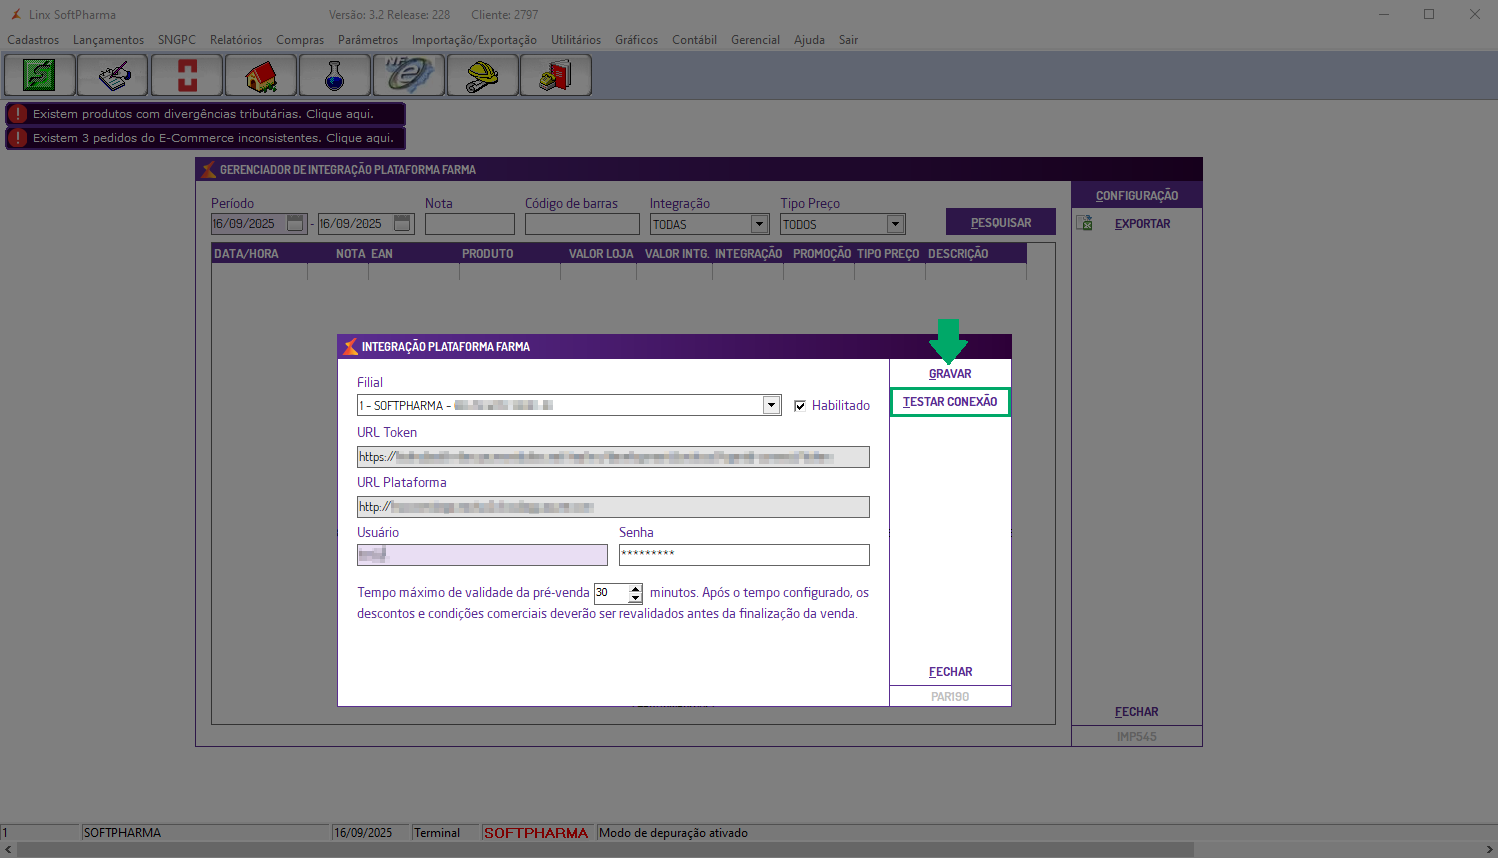1498x858 pixels.
Task: Click the Sair menu item
Action: click(848, 40)
